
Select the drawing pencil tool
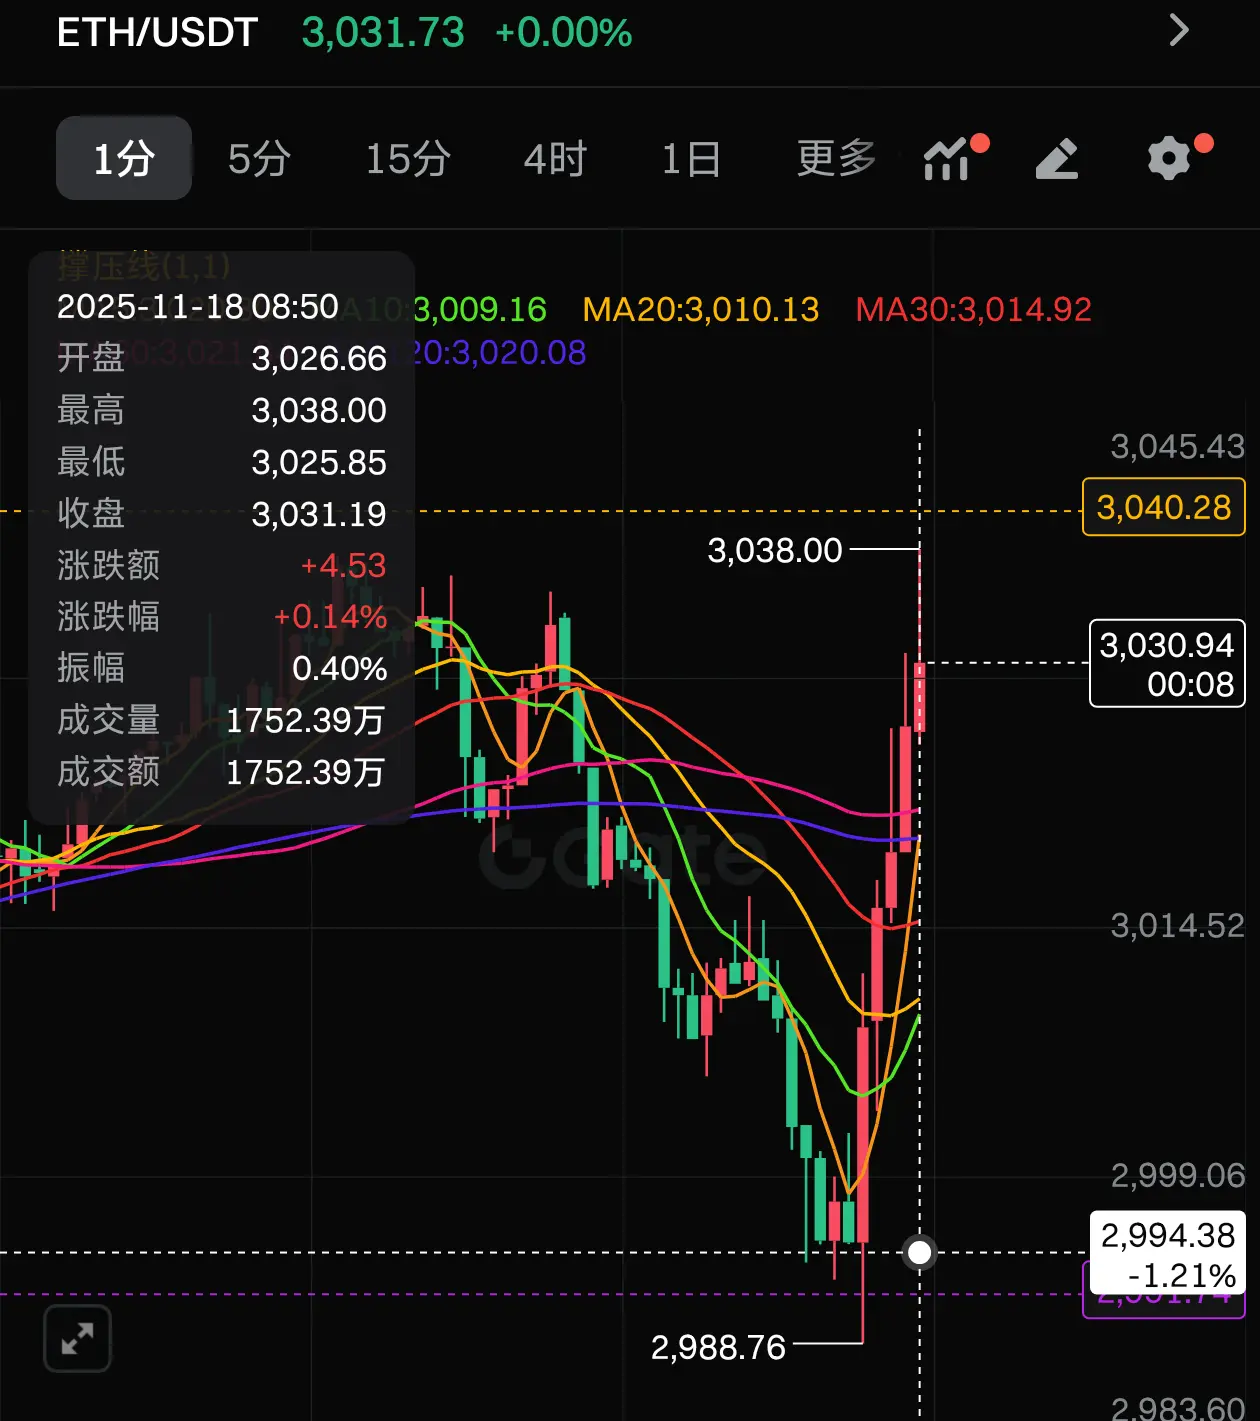(x=1056, y=158)
